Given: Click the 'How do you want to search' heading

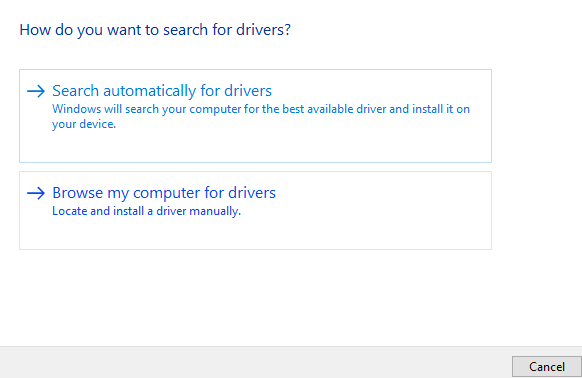Looking at the screenshot, I should pos(155,30).
